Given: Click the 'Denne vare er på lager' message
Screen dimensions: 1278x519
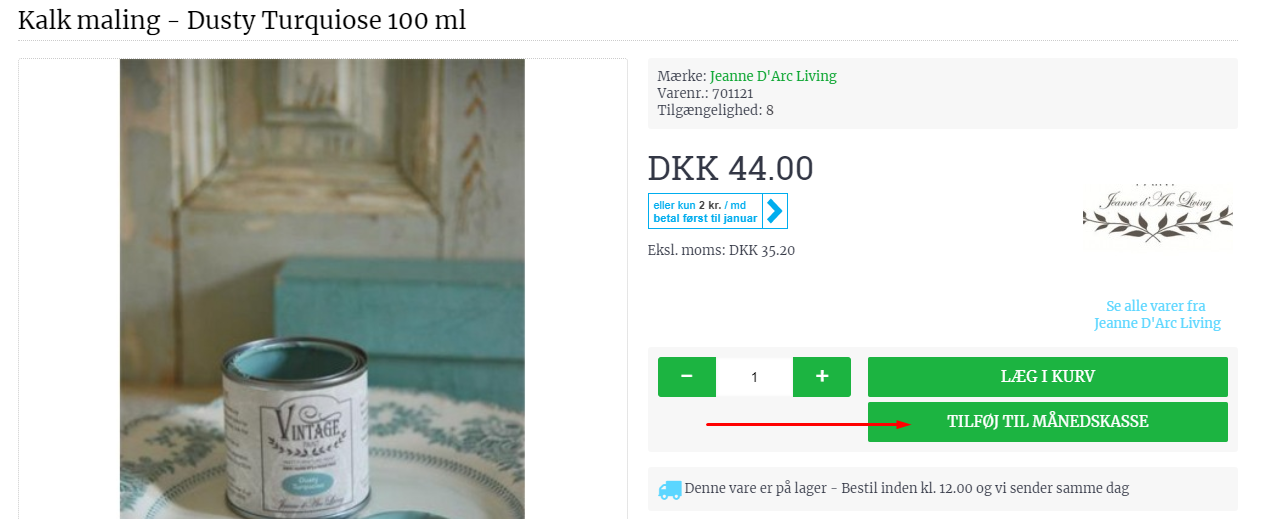Looking at the screenshot, I should point(907,489).
